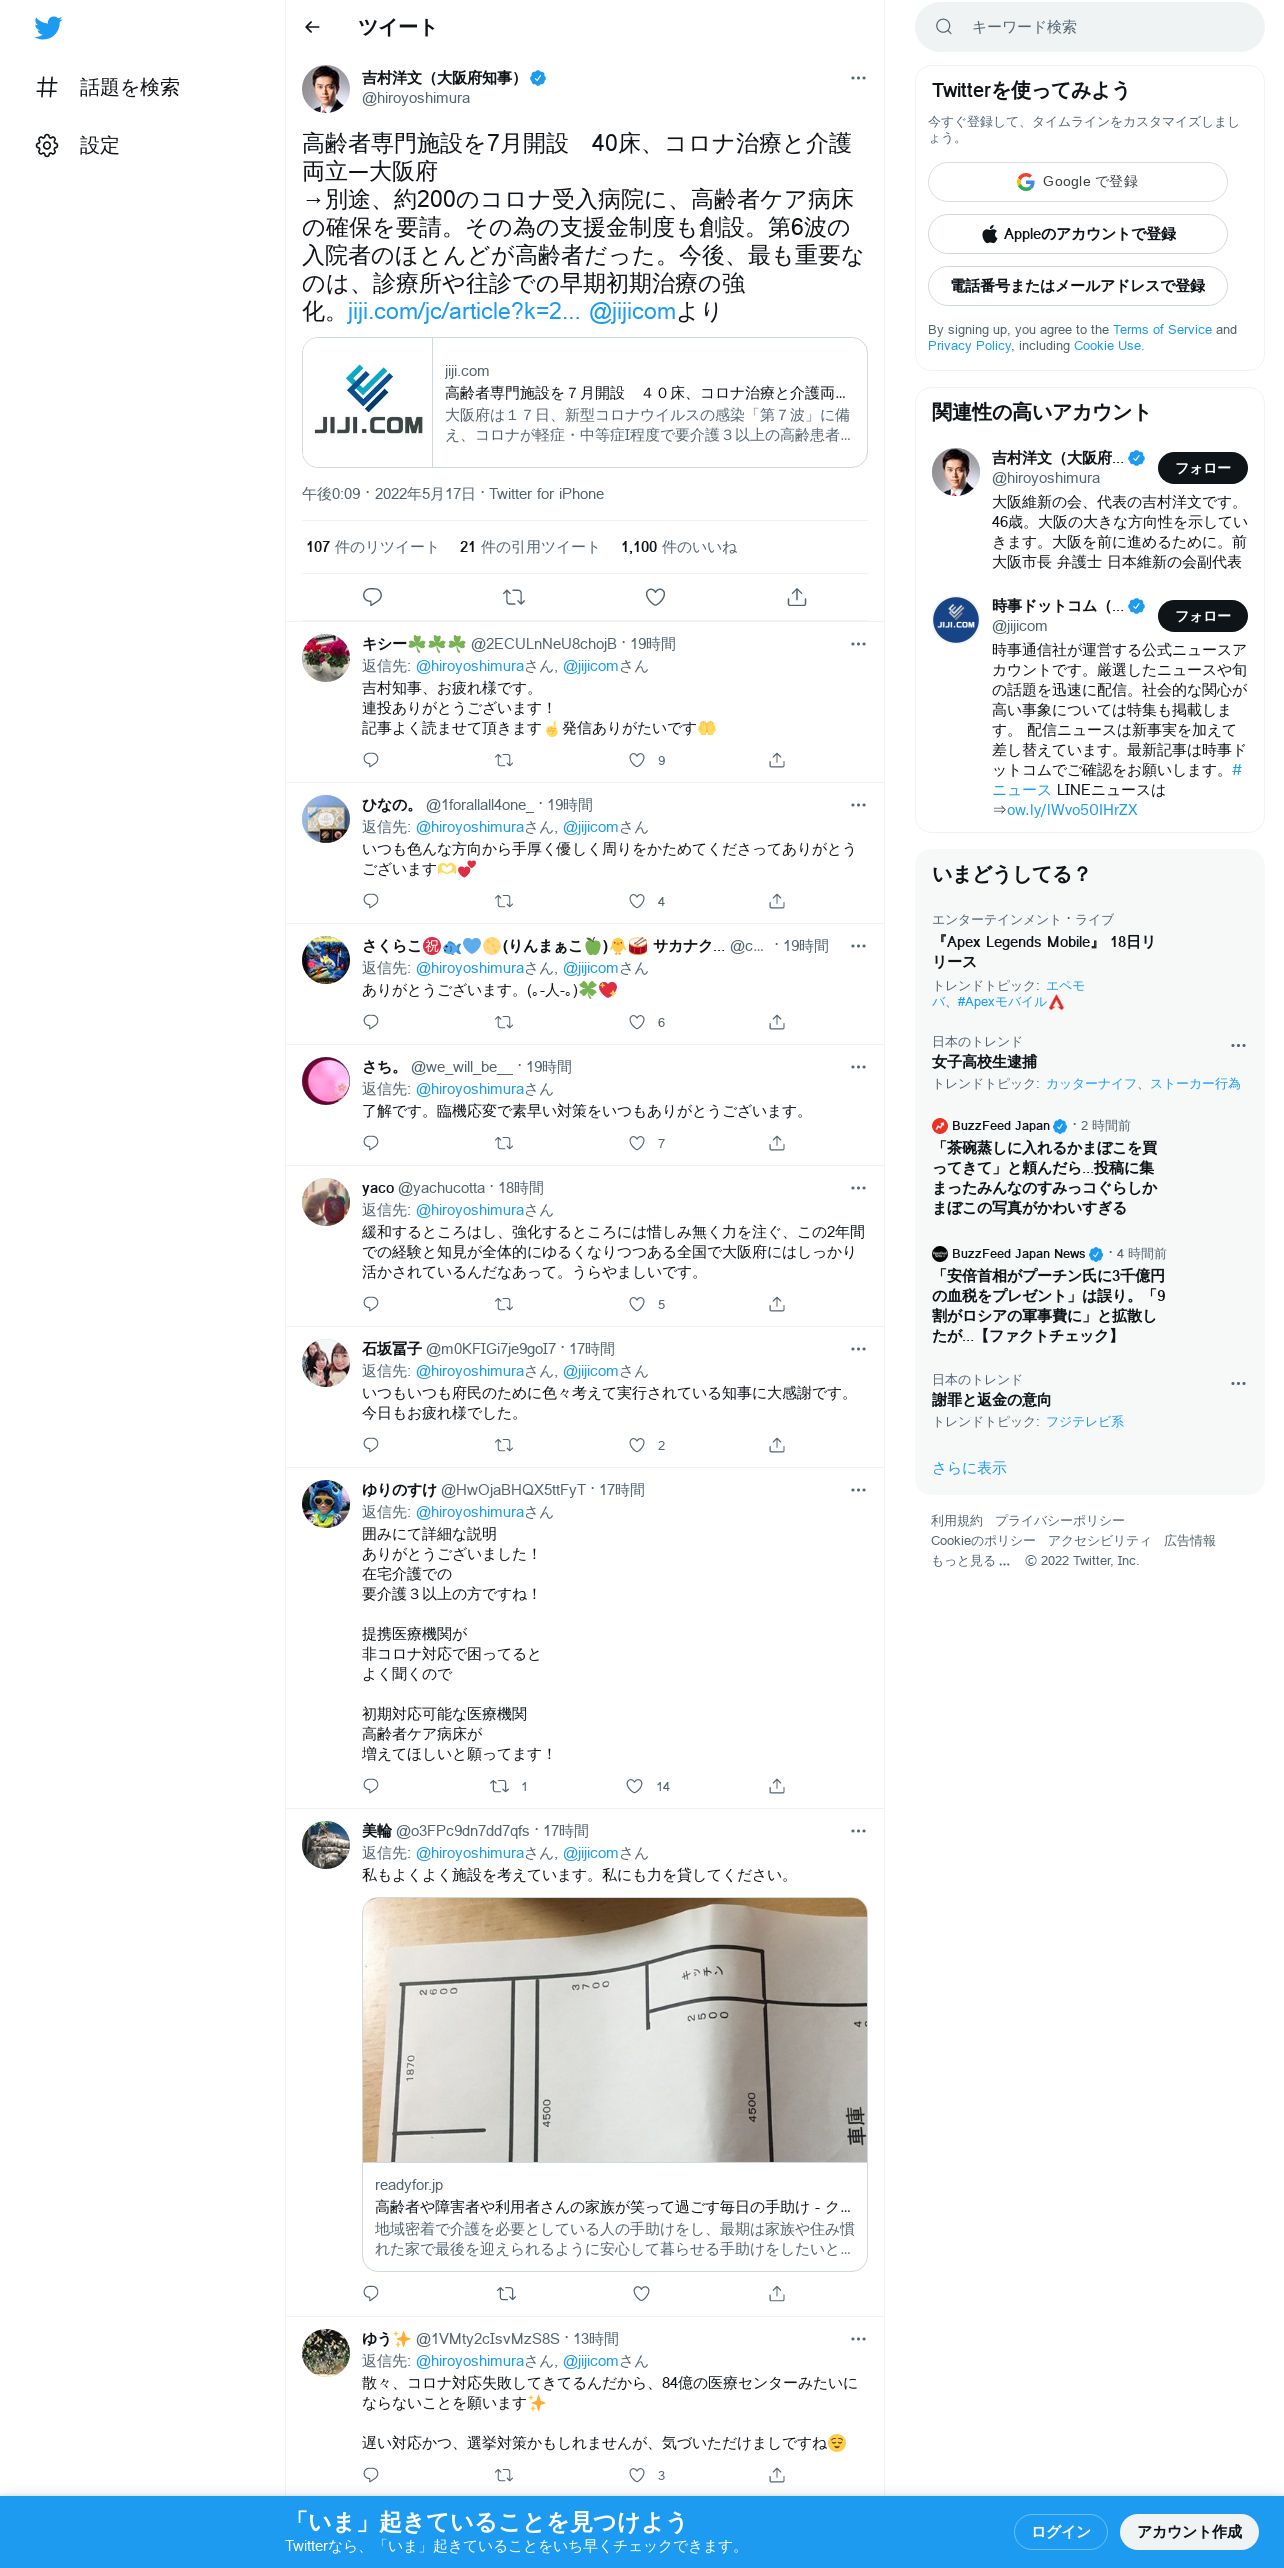Like the main tweet by 吉村洋文
The width and height of the screenshot is (1284, 2568).
point(655,597)
